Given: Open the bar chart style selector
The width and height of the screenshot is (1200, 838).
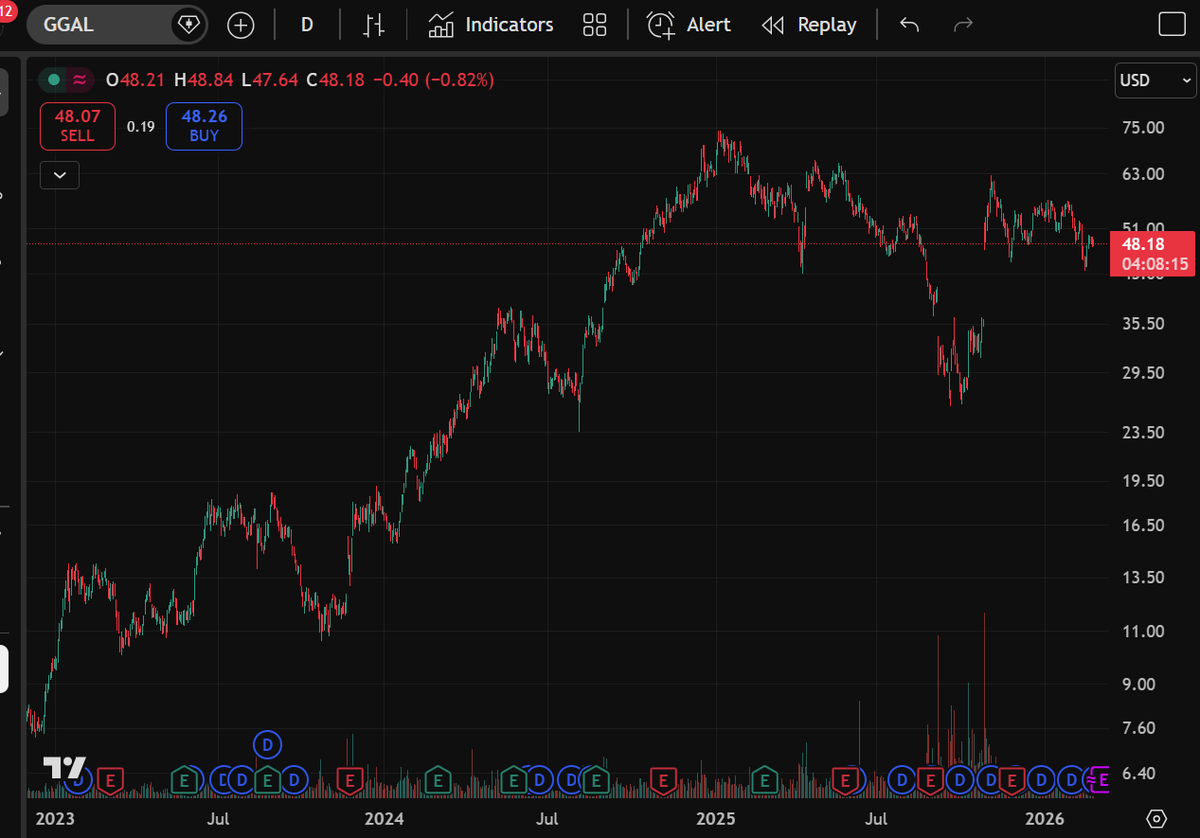Looking at the screenshot, I should pos(374,25).
